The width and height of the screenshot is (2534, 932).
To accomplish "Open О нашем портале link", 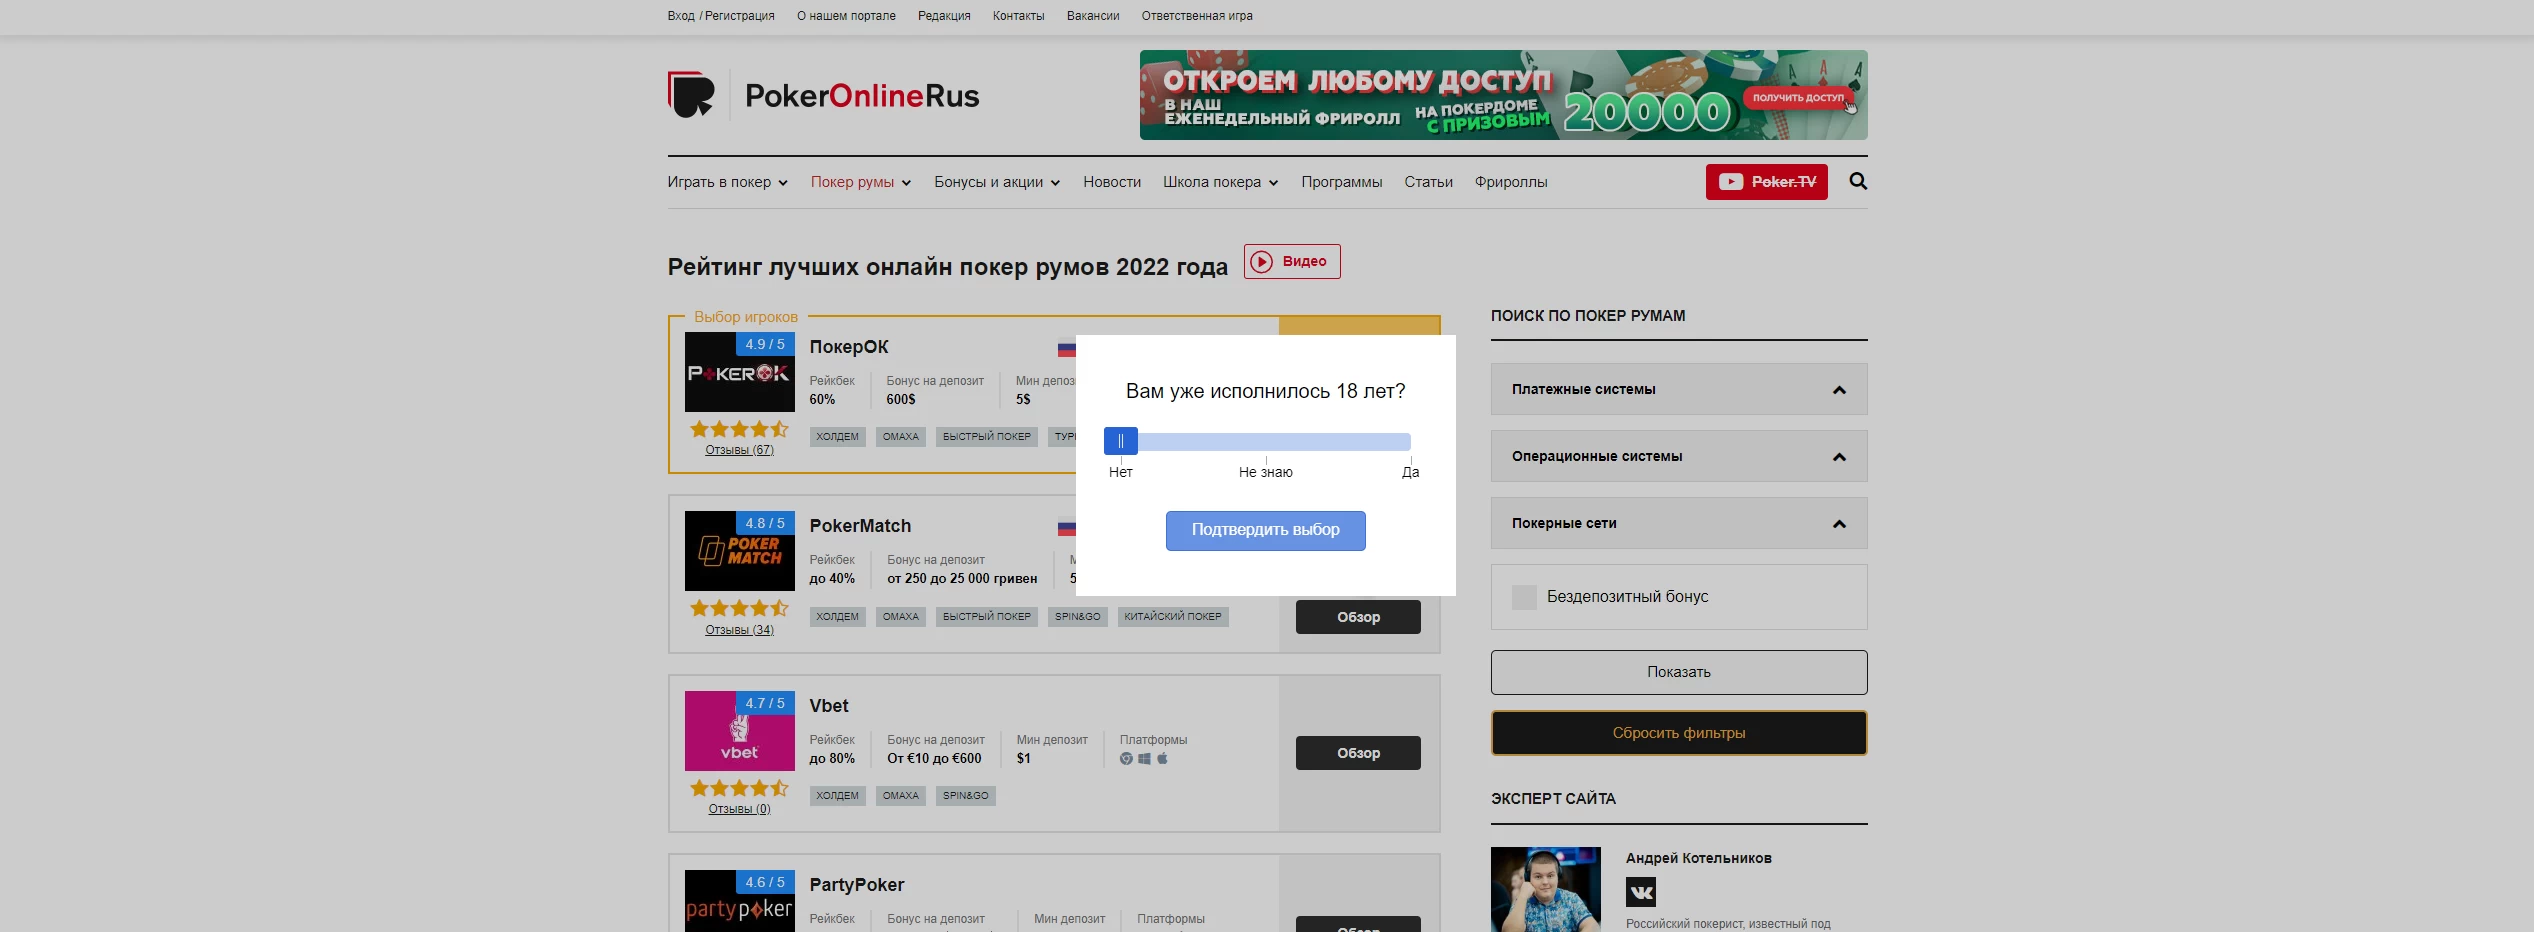I will point(846,16).
